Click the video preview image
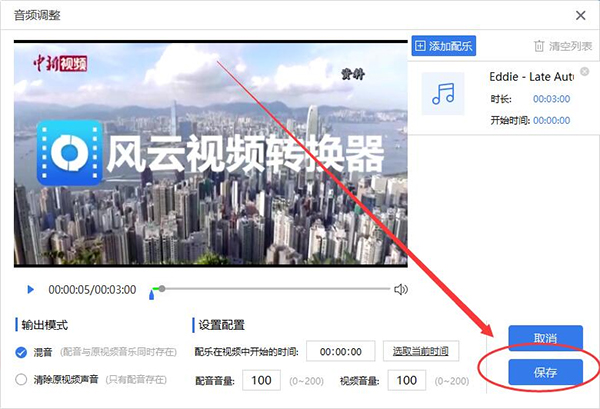 coord(210,155)
